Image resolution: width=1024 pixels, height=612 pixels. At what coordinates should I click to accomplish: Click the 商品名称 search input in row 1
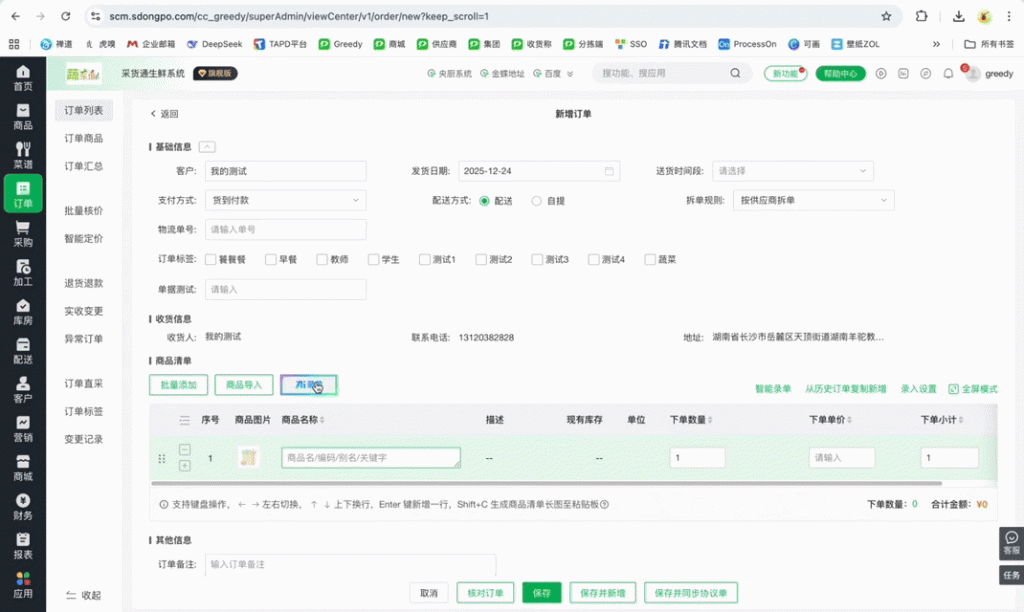point(370,458)
